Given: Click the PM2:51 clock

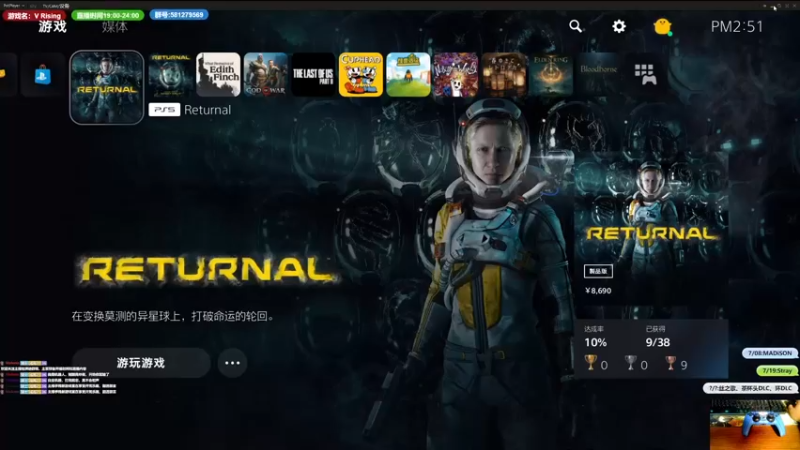Looking at the screenshot, I should pos(737,27).
